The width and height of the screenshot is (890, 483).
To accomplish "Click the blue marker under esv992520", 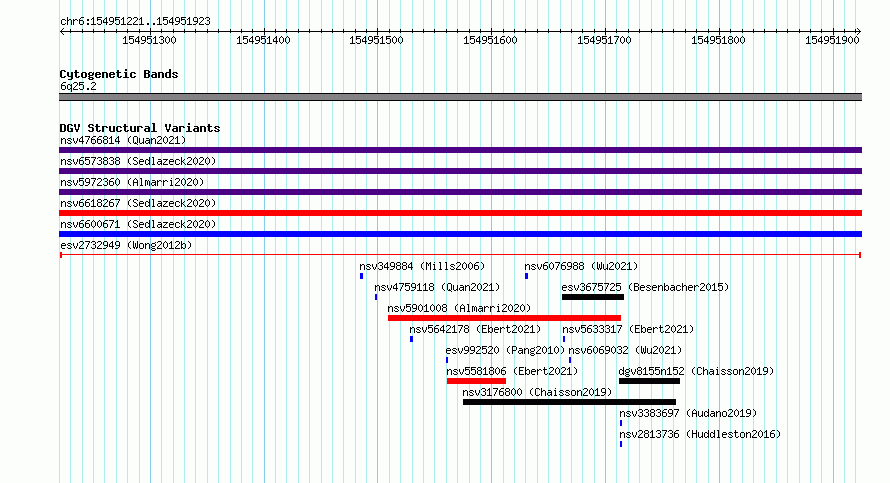I will click(447, 360).
